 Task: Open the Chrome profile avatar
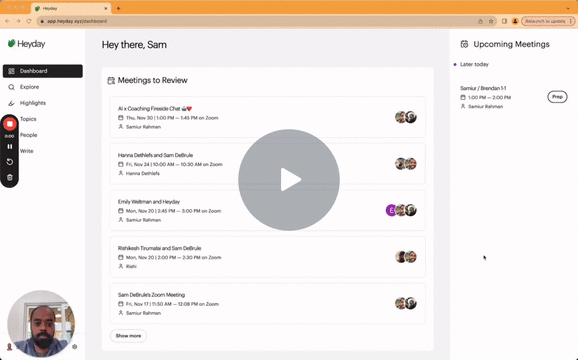pyautogui.click(x=515, y=21)
